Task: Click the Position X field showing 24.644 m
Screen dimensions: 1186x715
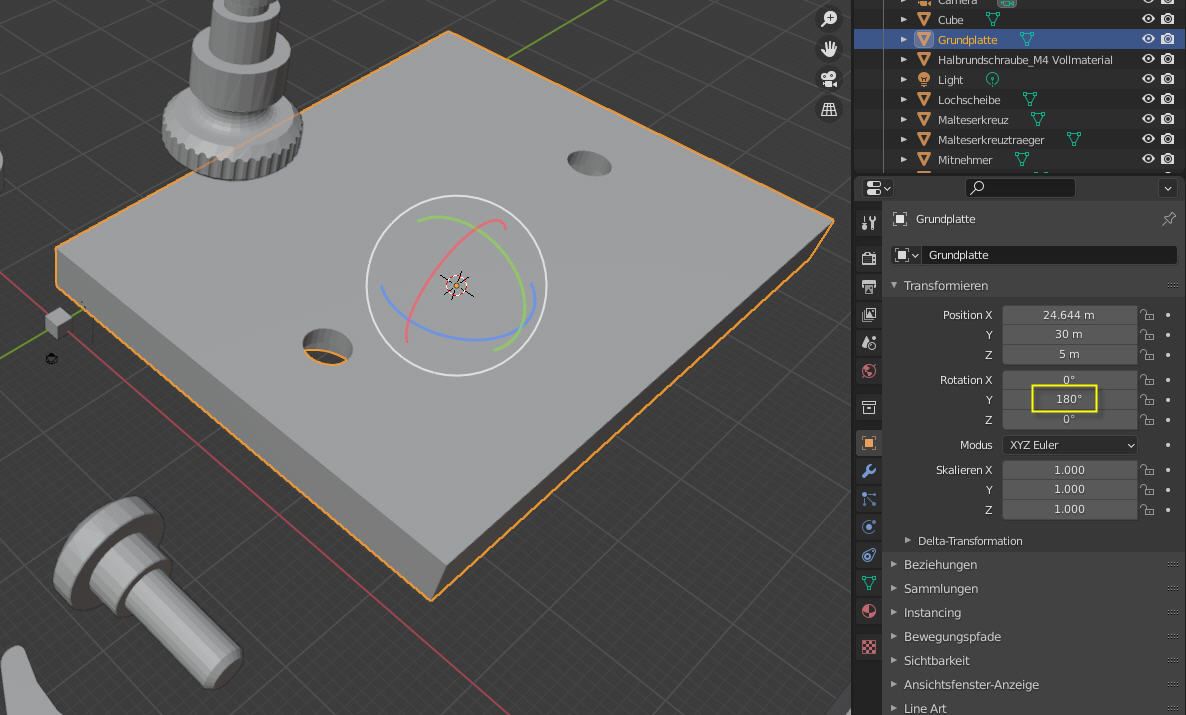Action: click(x=1070, y=315)
